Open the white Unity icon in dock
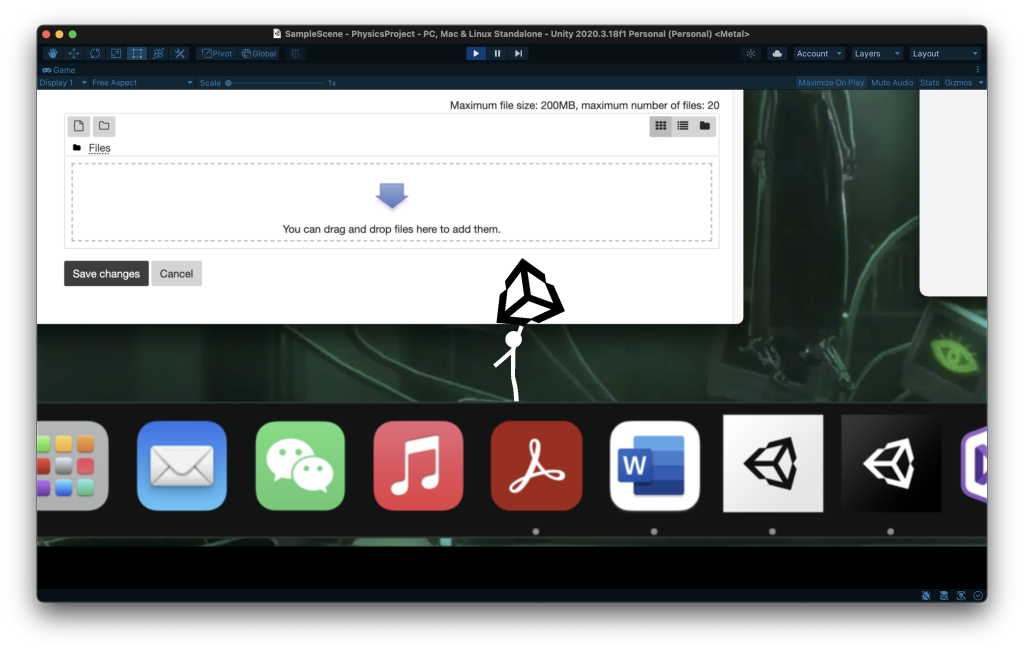Viewport: 1024px width, 651px height. (x=773, y=464)
